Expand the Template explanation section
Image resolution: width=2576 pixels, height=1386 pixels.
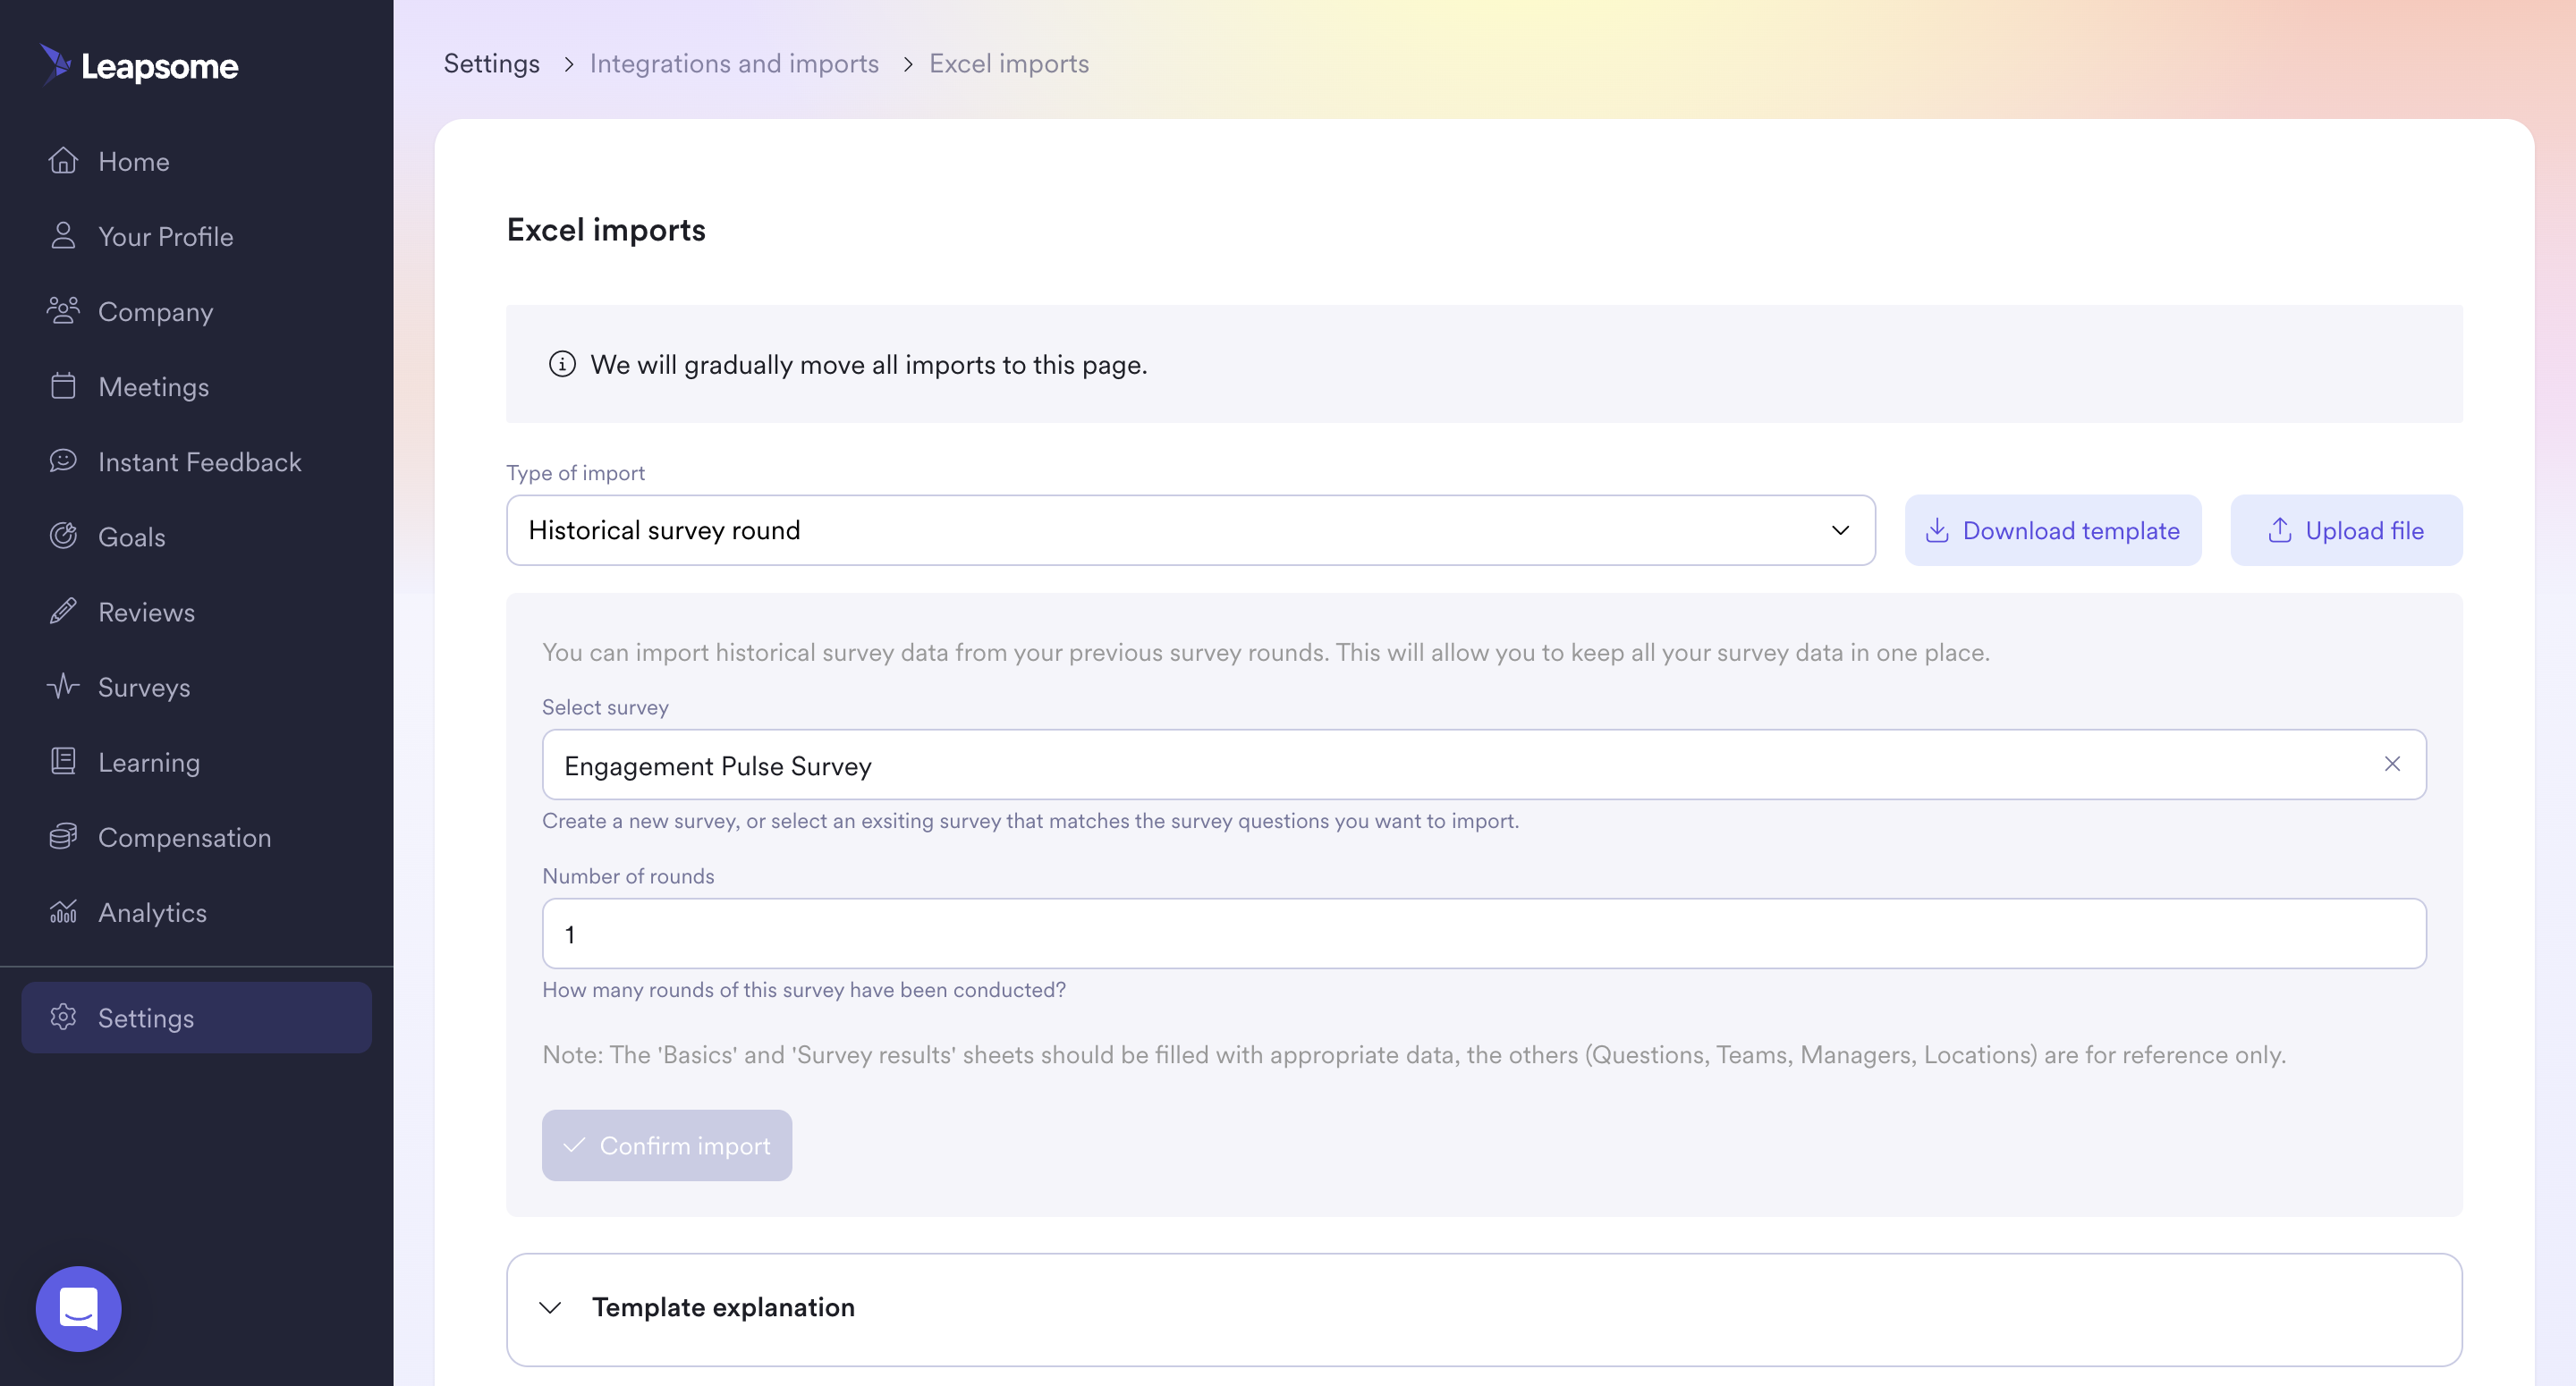tap(1484, 1309)
